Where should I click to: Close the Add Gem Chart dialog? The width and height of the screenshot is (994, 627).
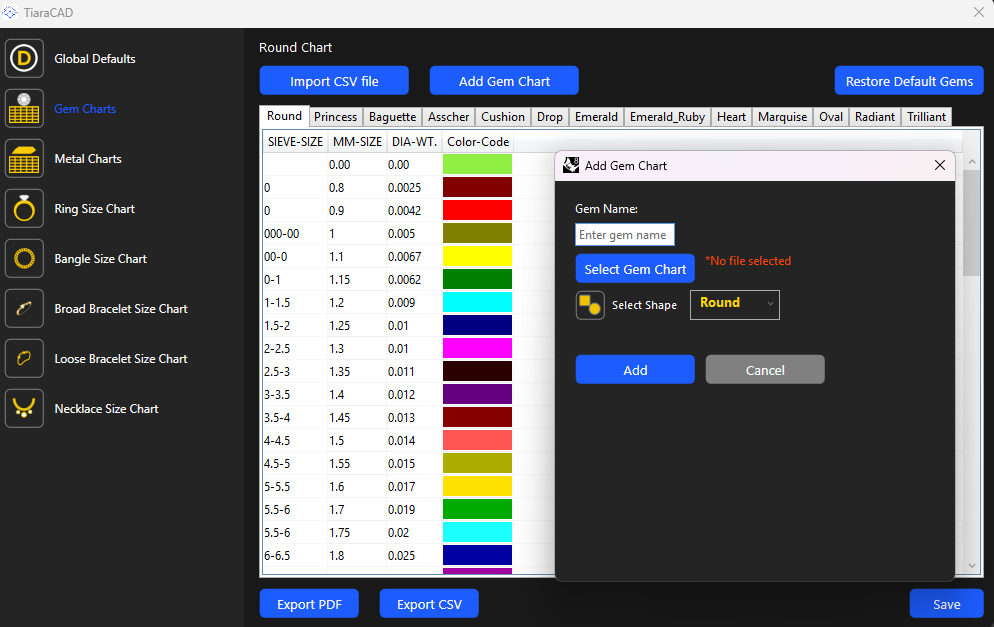pos(939,165)
